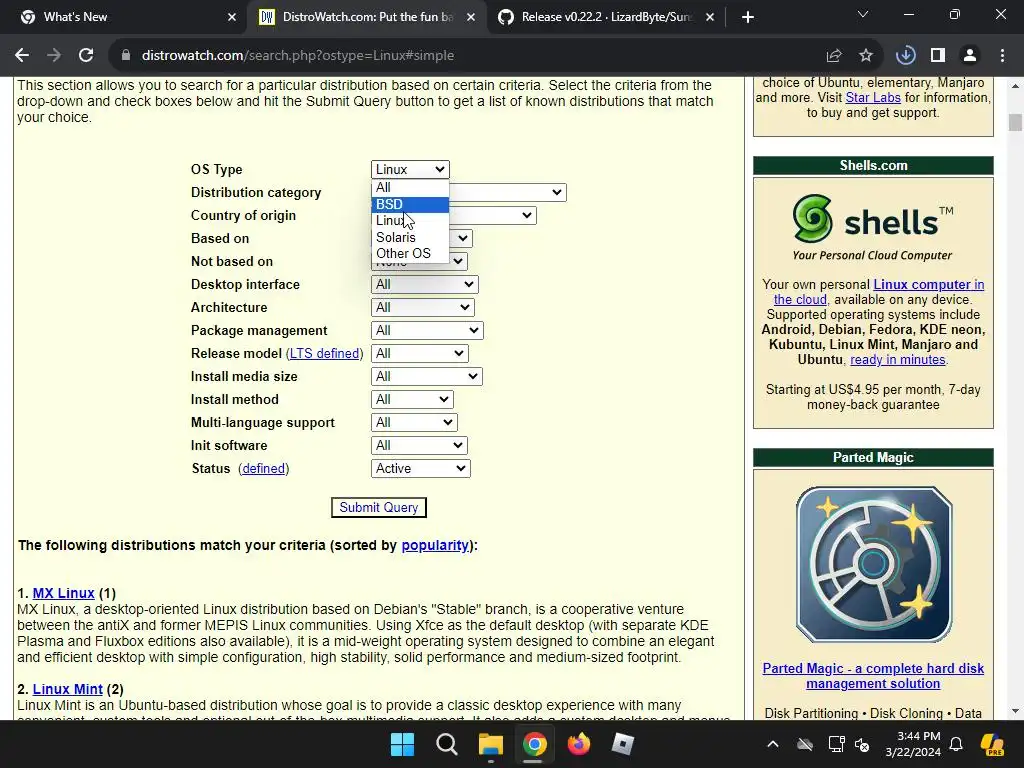Open the Windows Start menu
This screenshot has height=768, width=1024.
[402, 744]
